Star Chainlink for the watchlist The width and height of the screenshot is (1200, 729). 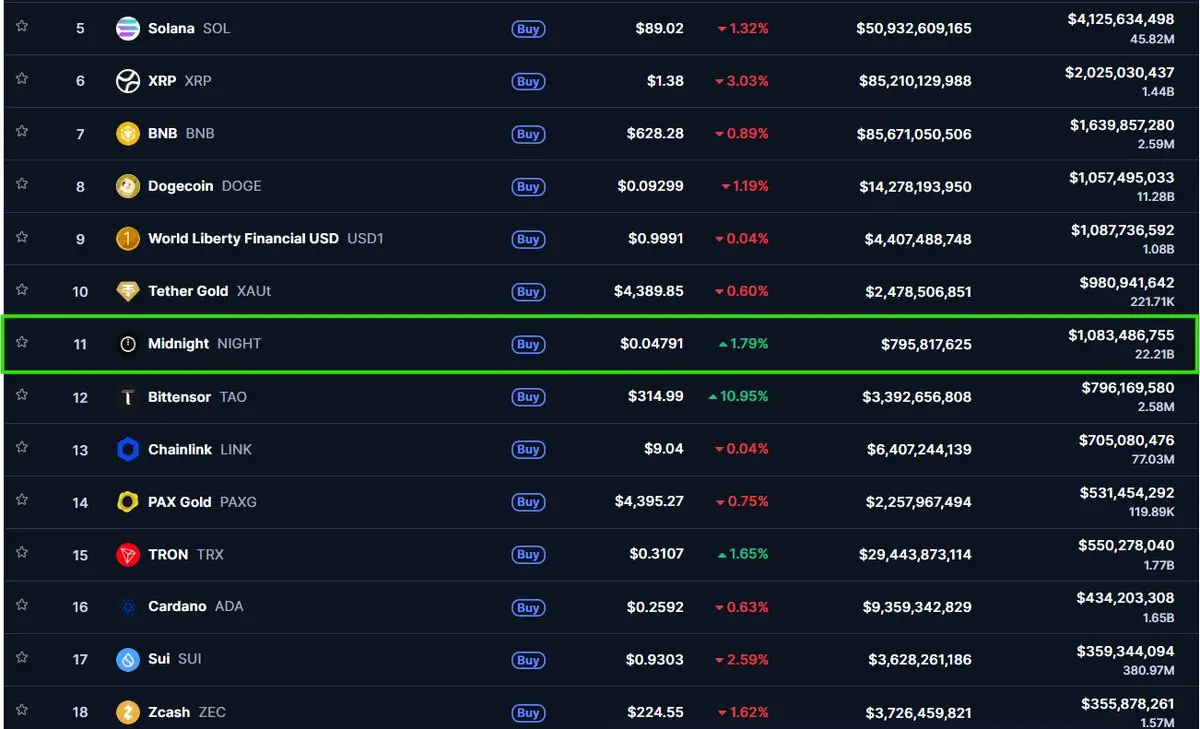pyautogui.click(x=22, y=447)
